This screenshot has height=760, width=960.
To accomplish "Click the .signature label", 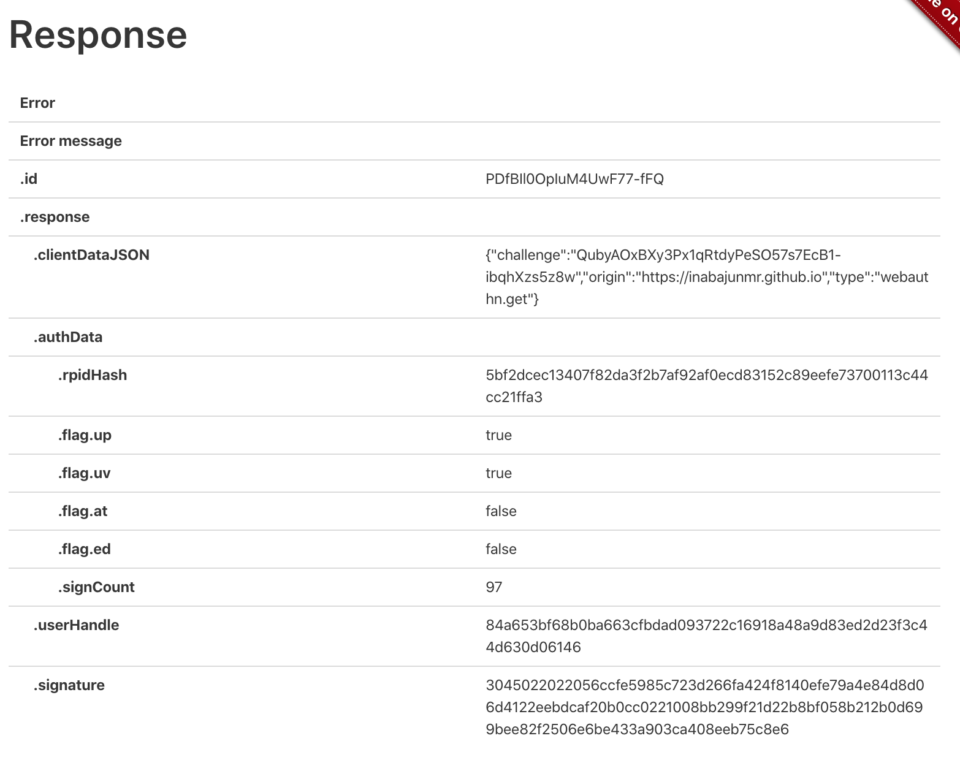I will [69, 685].
